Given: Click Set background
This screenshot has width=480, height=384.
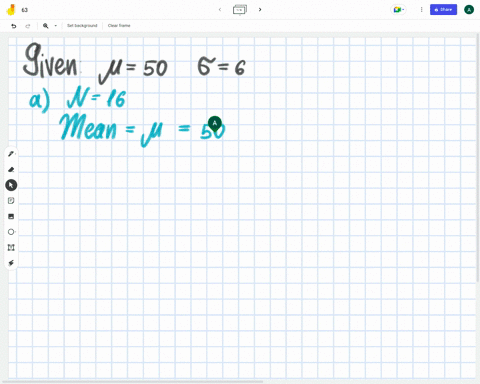Looking at the screenshot, I should pos(82,26).
